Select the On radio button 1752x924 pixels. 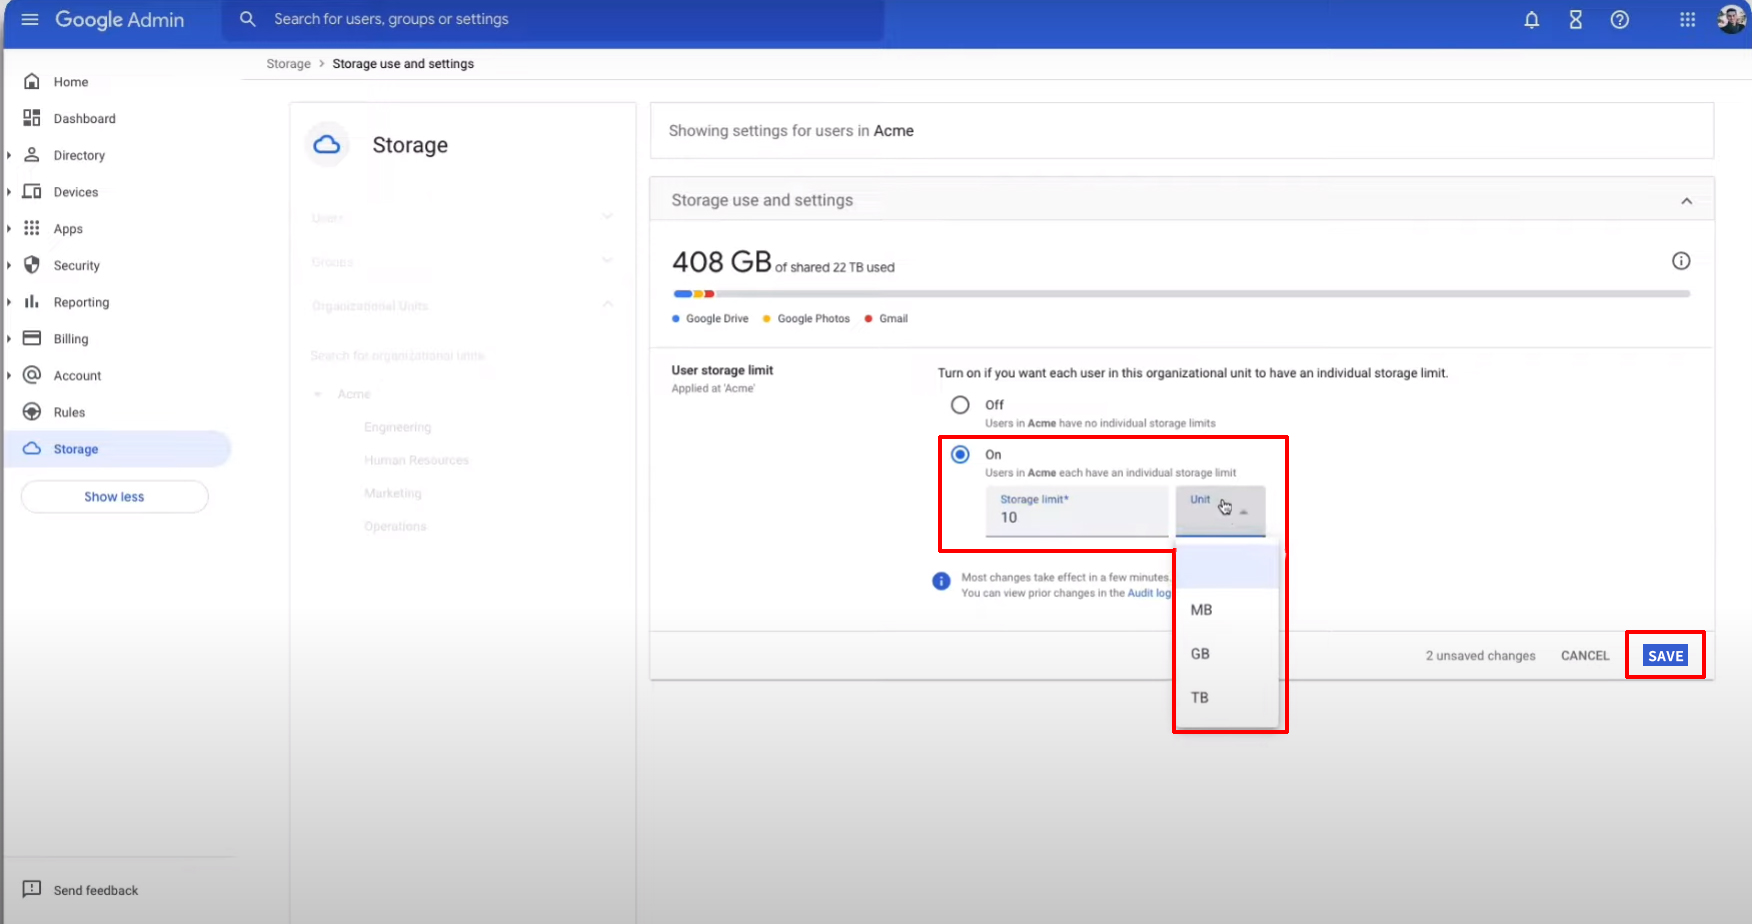[x=960, y=455]
